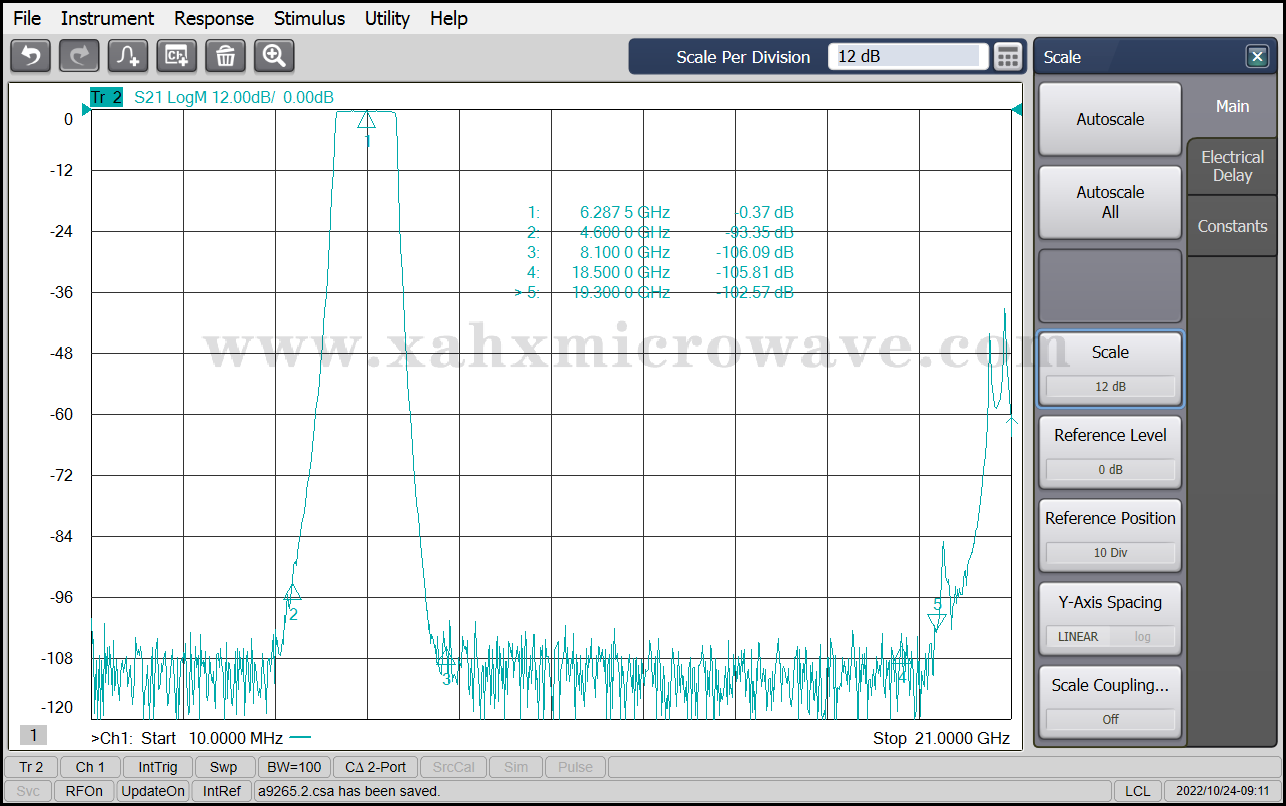Click the date and time display
Screen dimensions: 1286x806
pyautogui.click(x=1223, y=791)
